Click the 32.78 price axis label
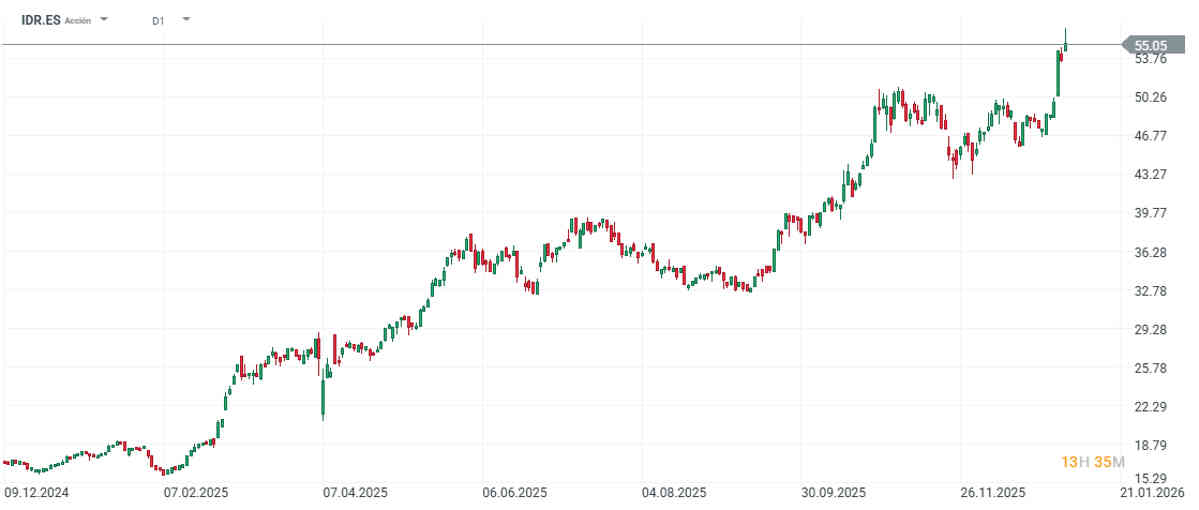Image resolution: width=1199 pixels, height=510 pixels. [1152, 291]
